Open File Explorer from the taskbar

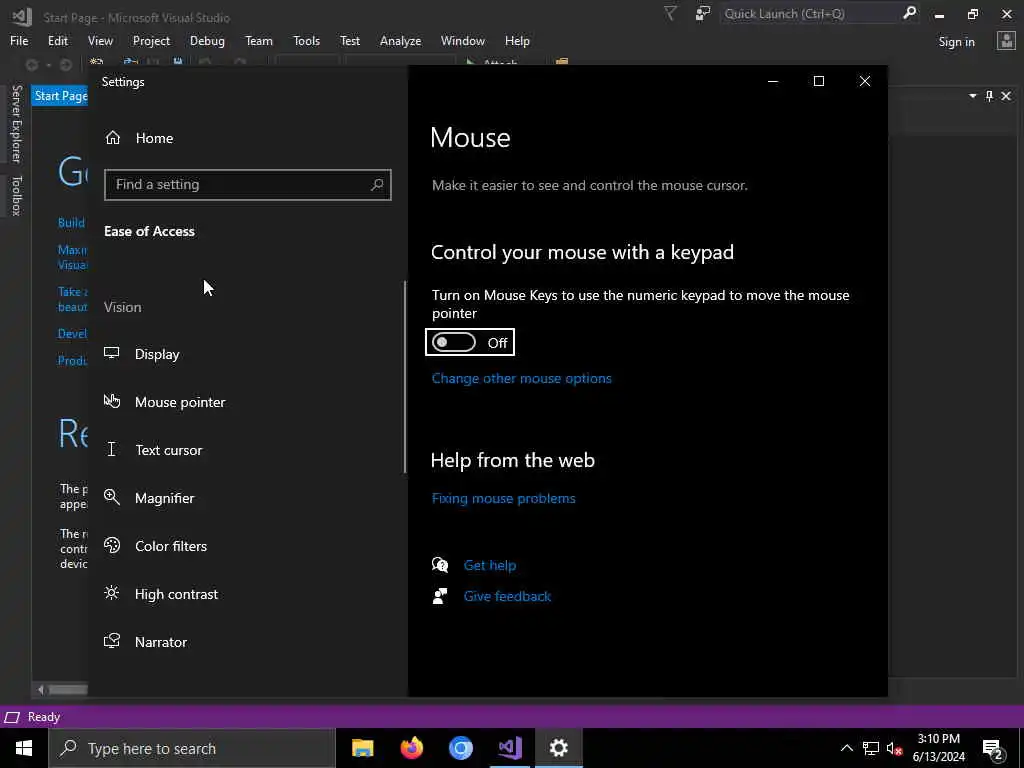point(362,748)
